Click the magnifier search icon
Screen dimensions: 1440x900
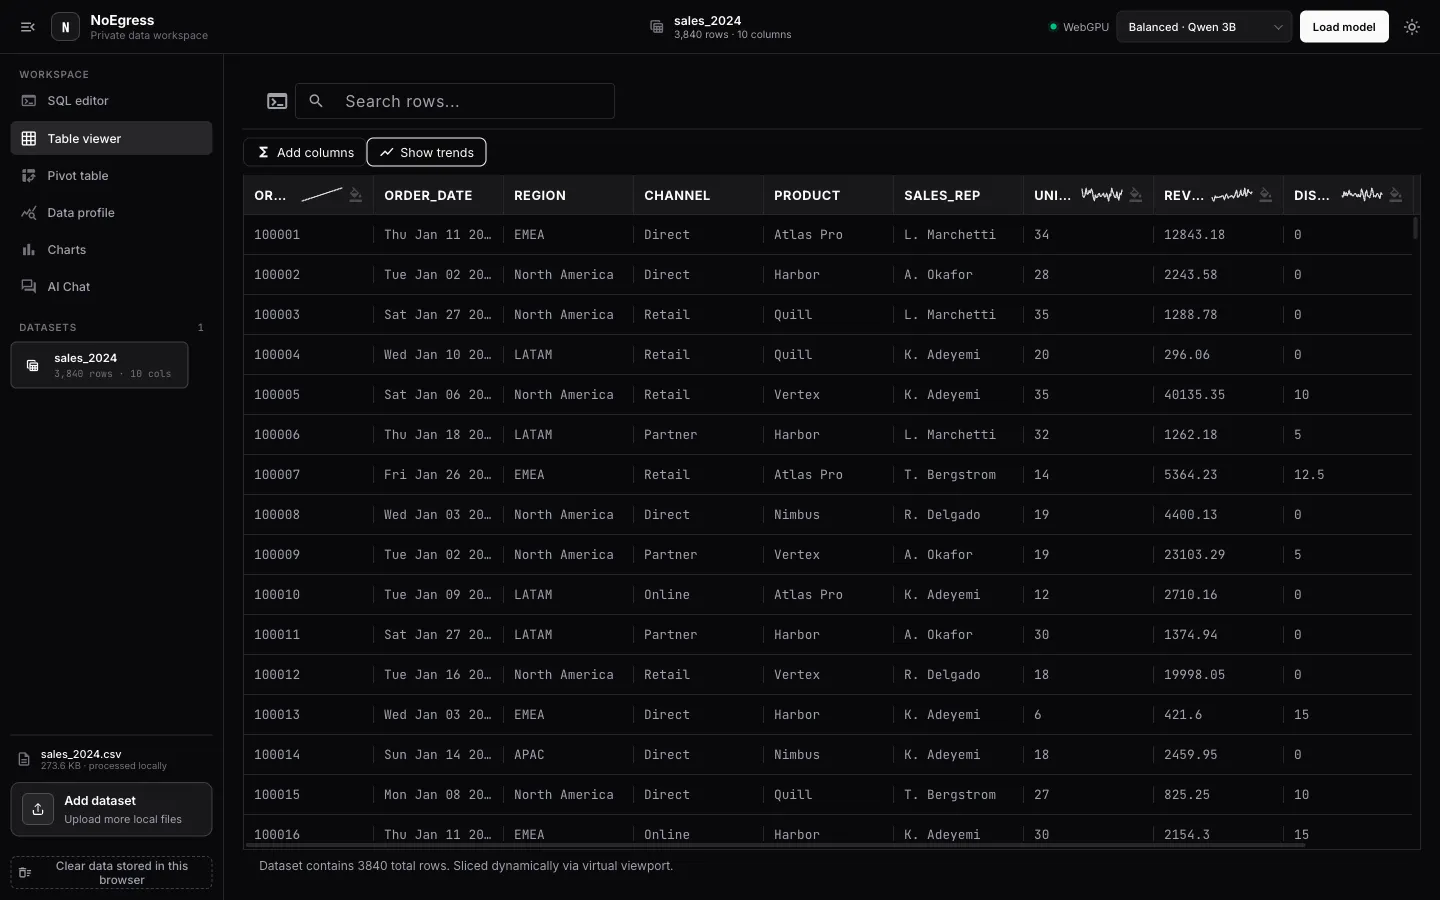pos(316,101)
